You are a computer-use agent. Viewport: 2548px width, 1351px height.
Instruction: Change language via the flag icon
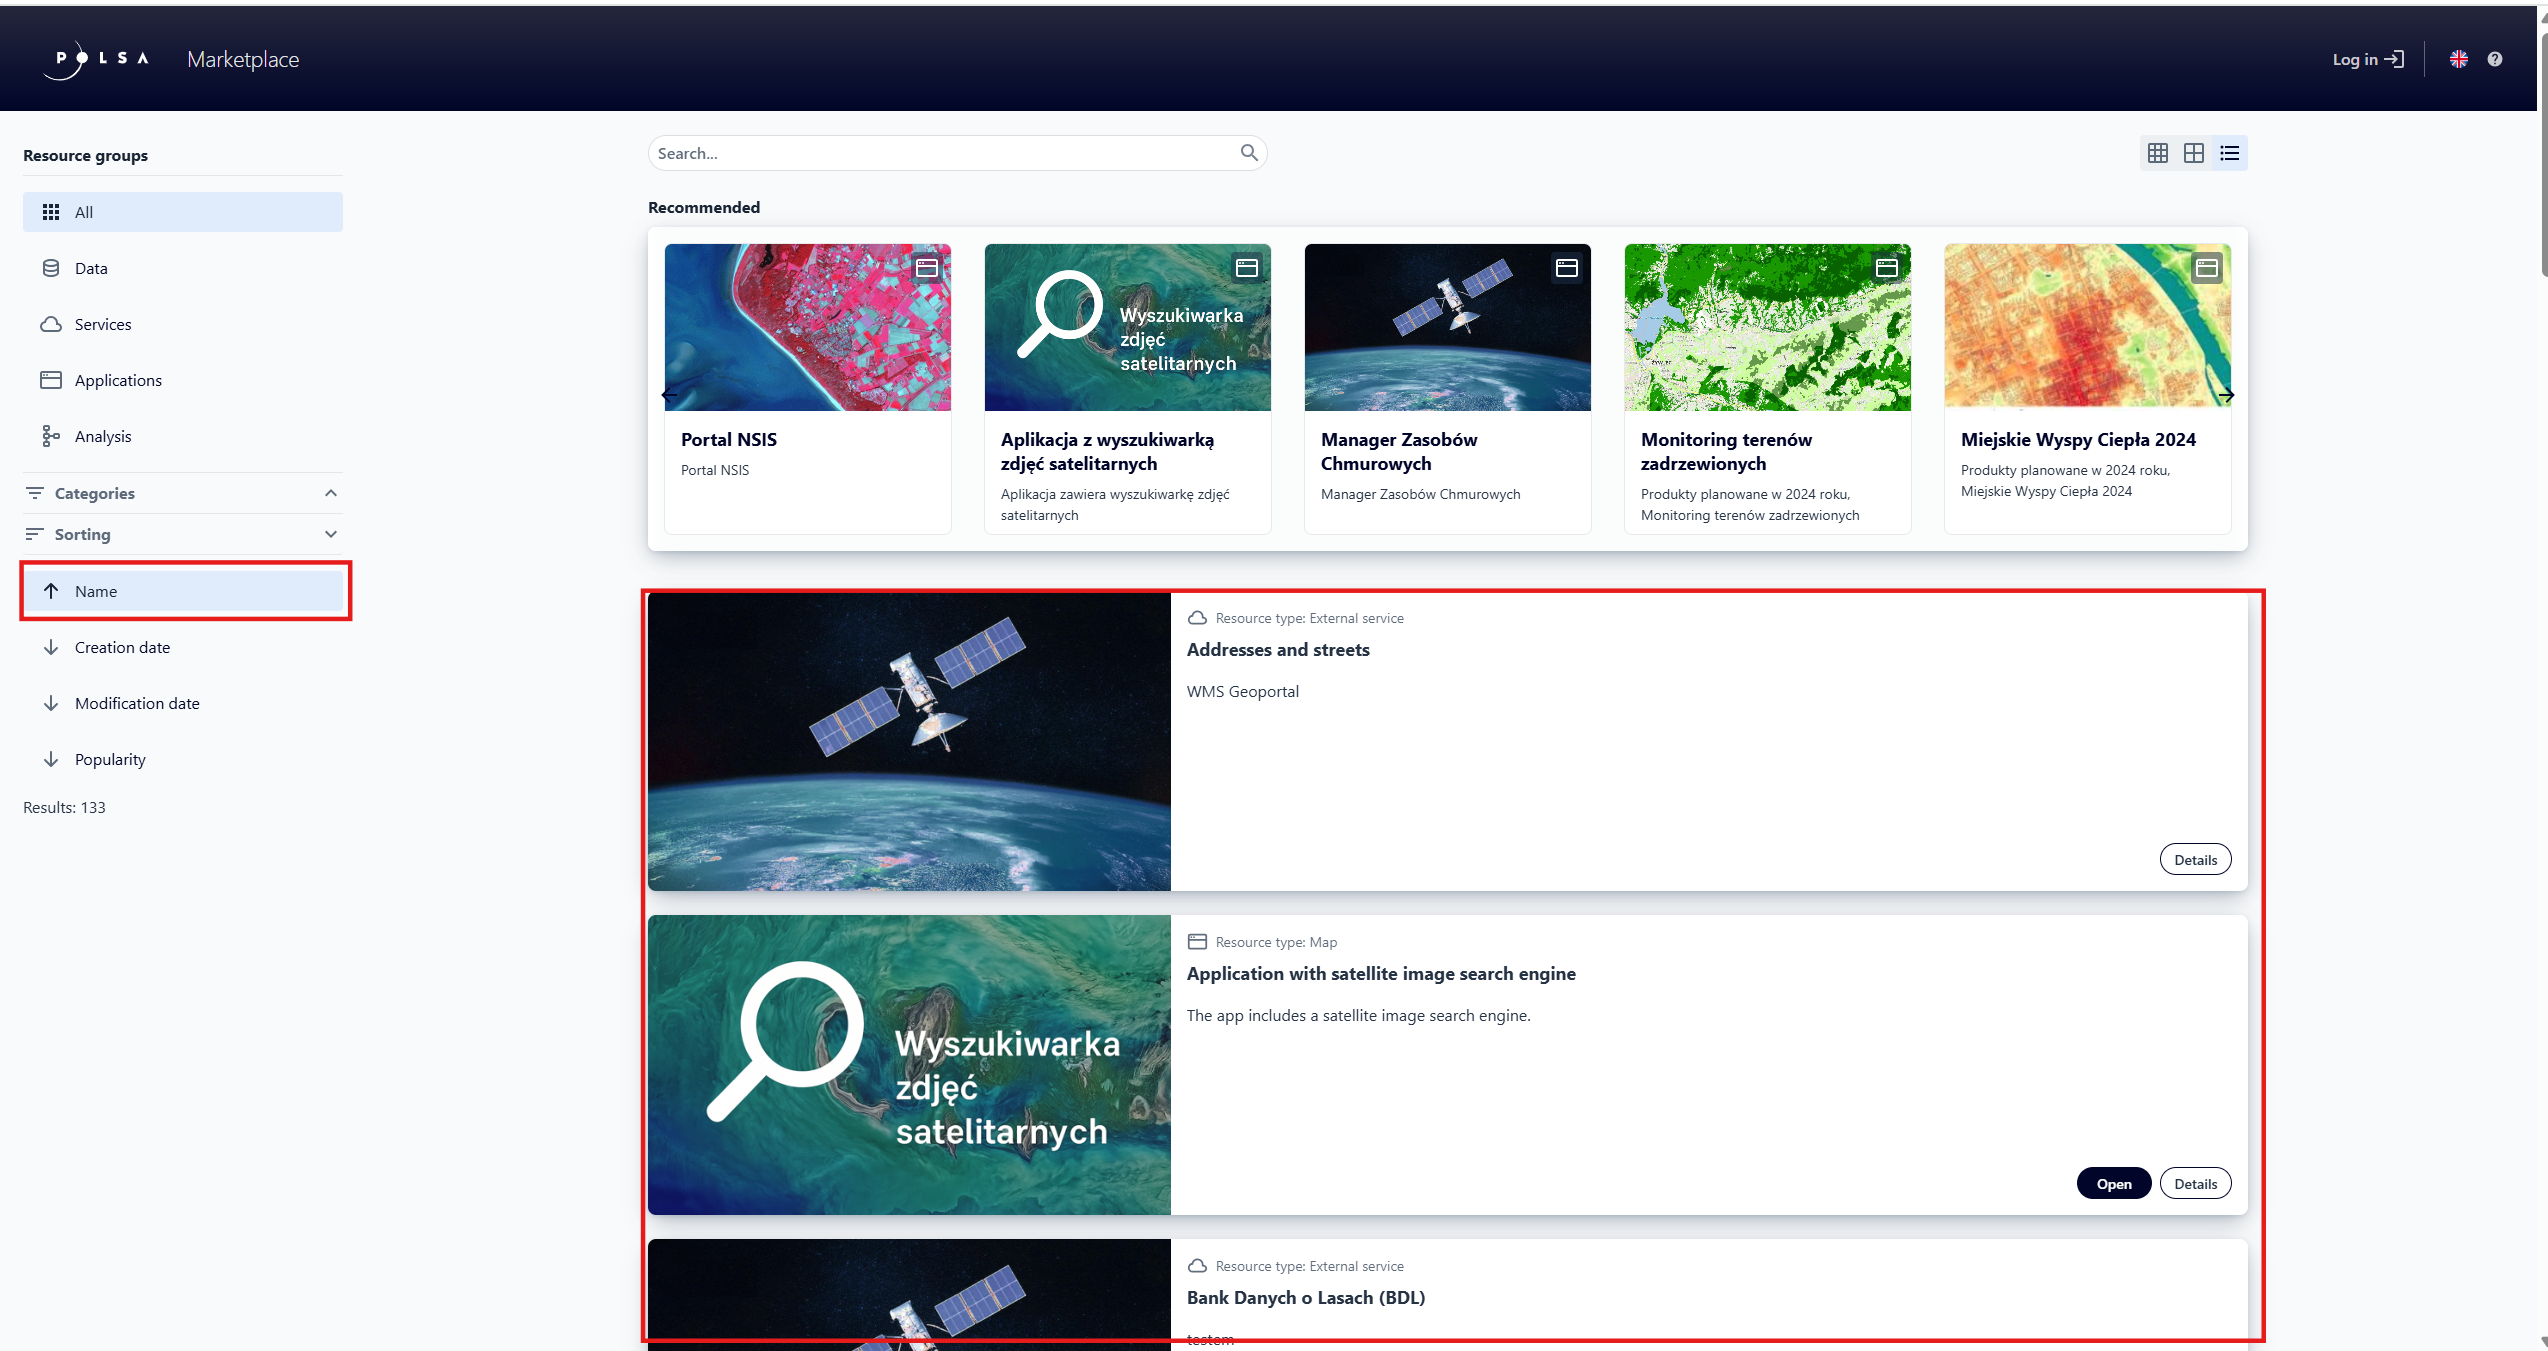pos(2458,59)
